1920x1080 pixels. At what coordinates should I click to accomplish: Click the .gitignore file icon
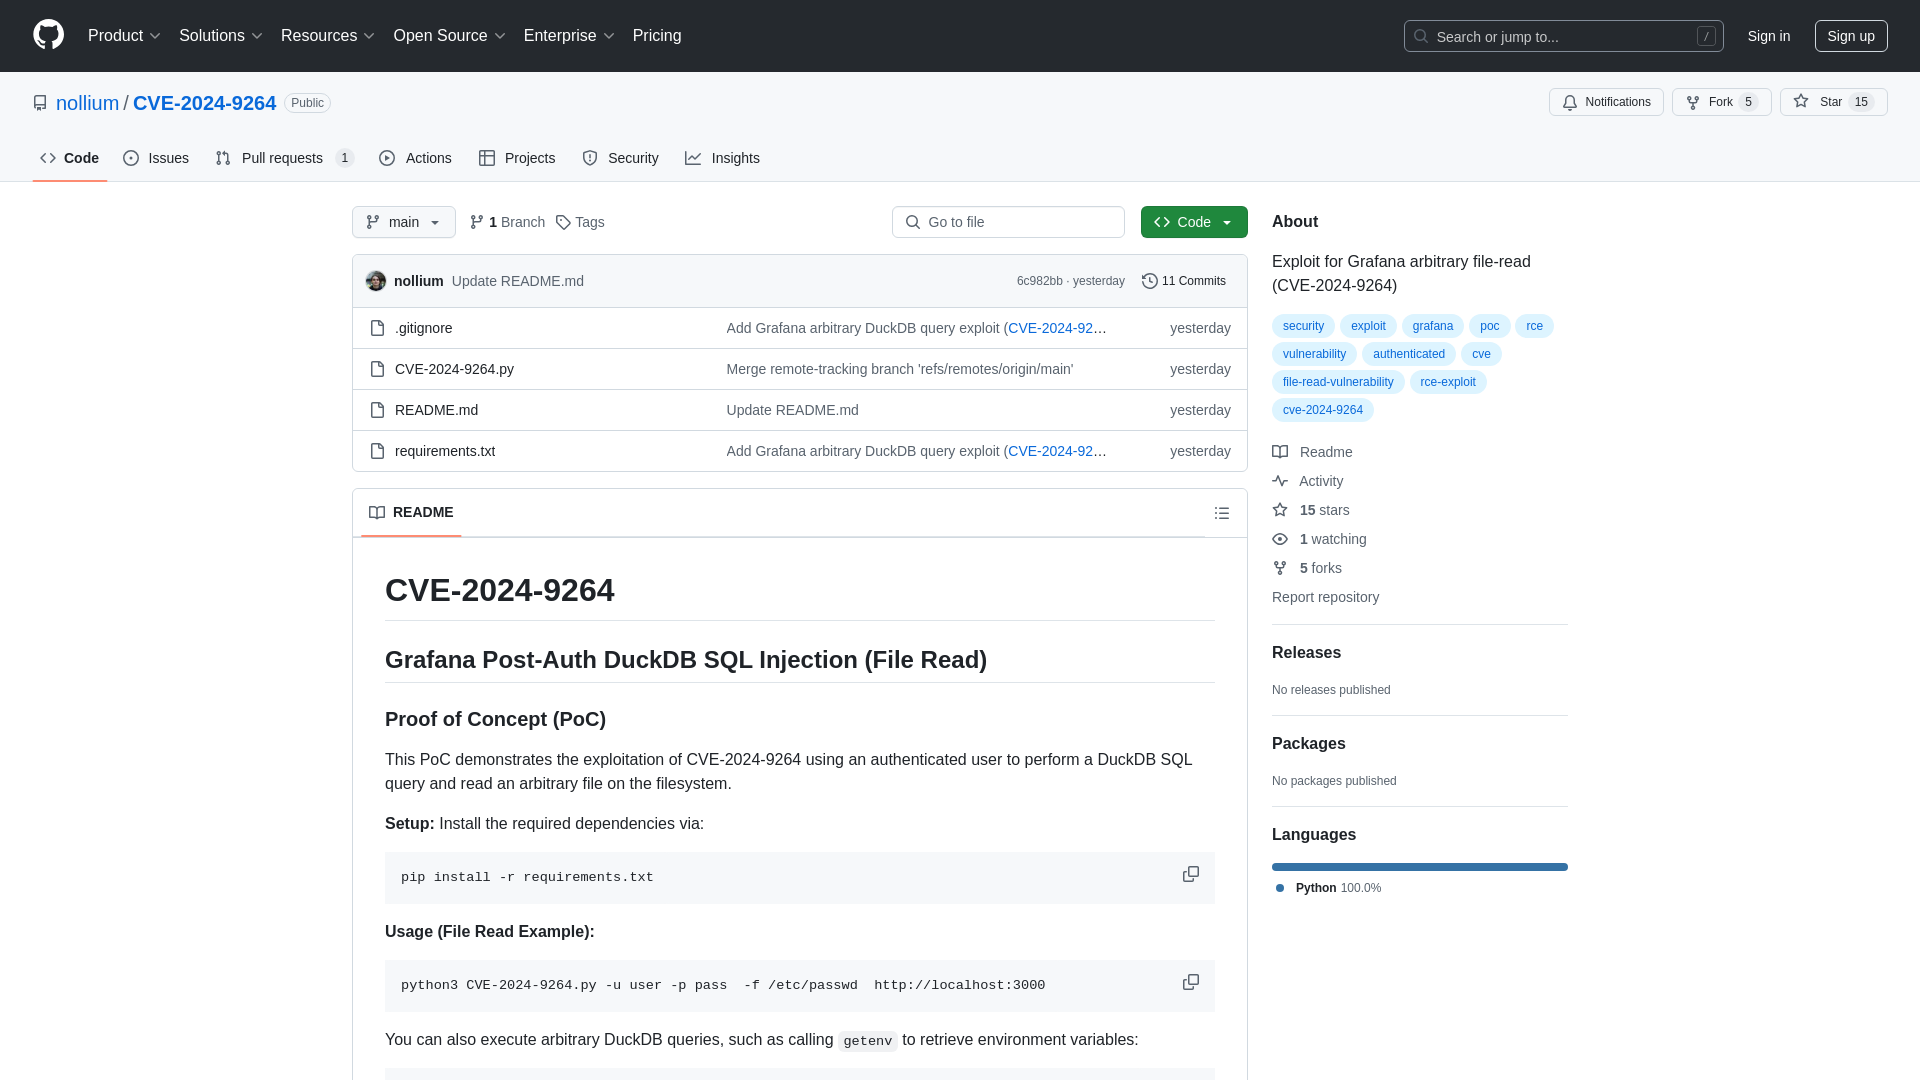377,328
